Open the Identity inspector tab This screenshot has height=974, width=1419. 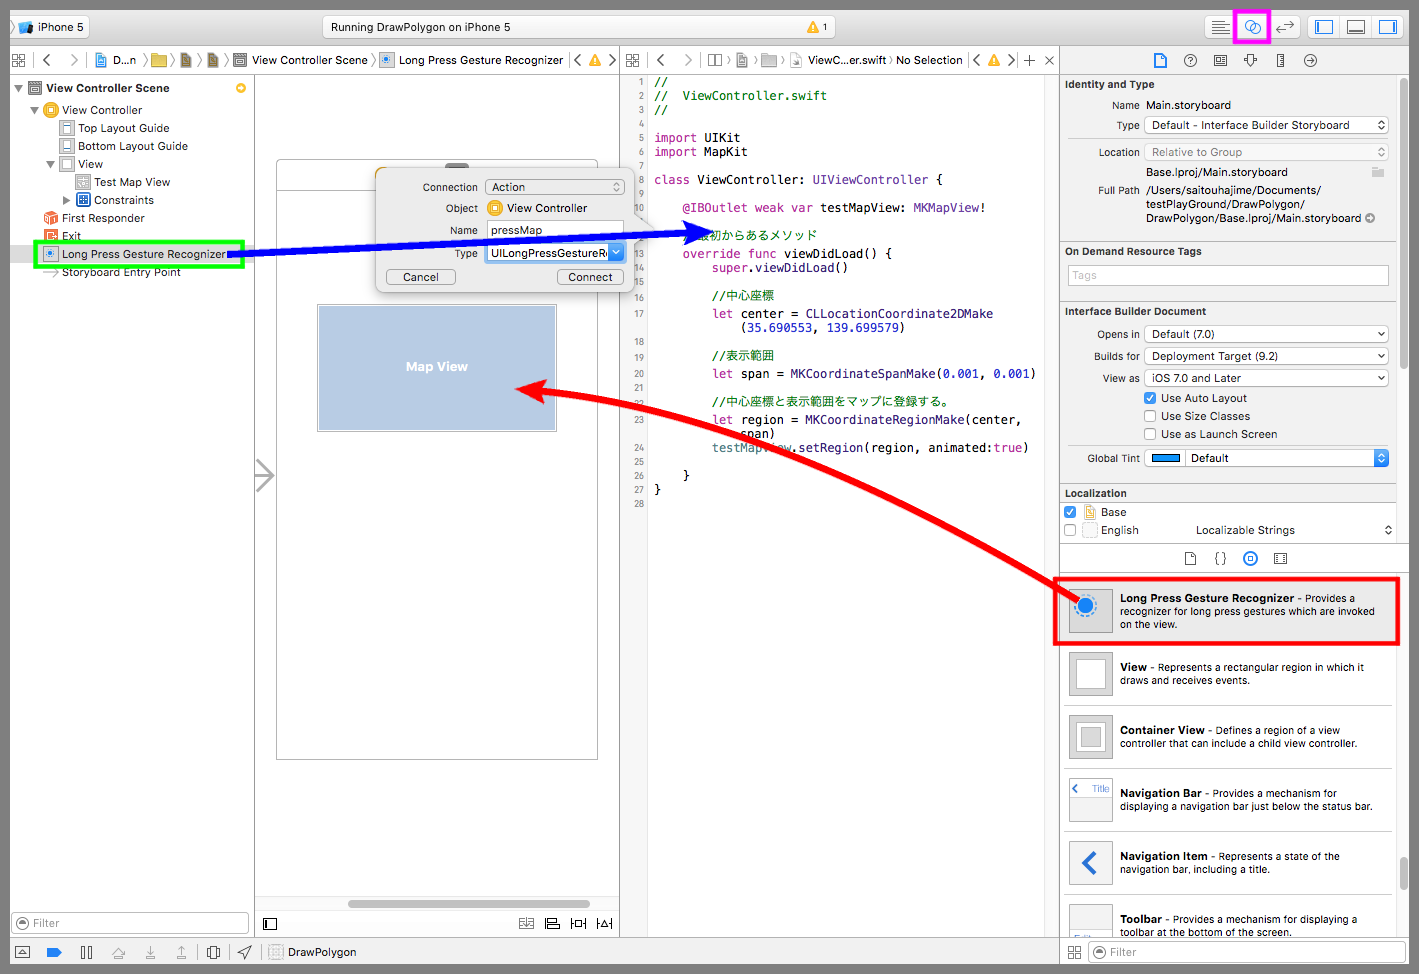tap(1220, 60)
